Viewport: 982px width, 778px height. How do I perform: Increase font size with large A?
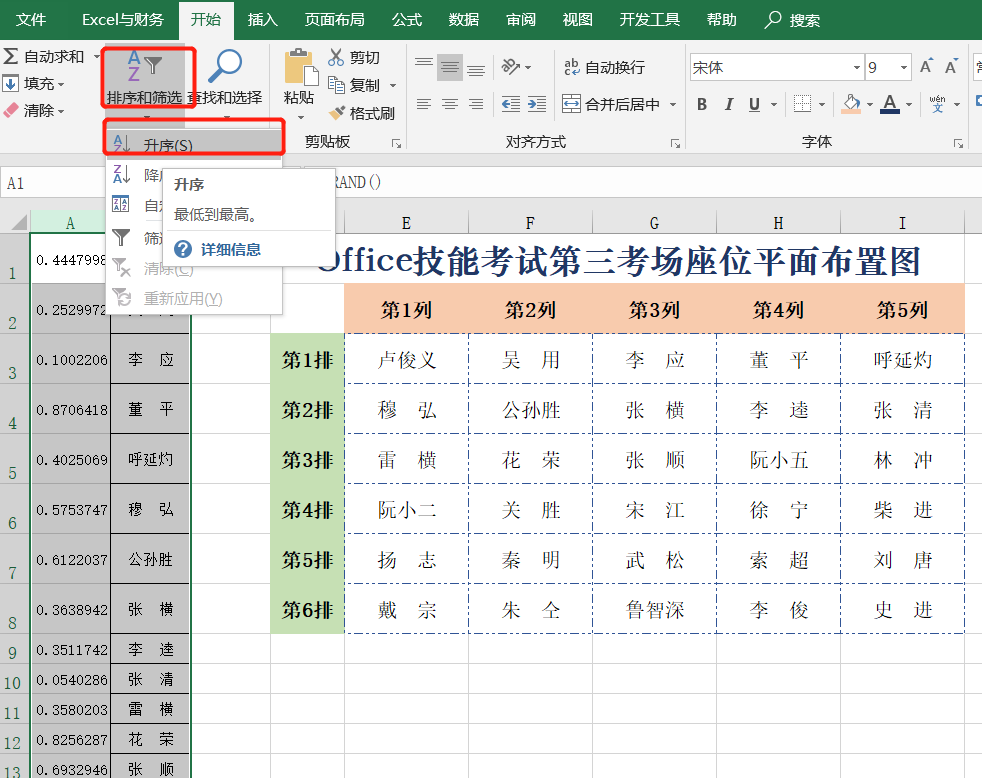[x=926, y=66]
